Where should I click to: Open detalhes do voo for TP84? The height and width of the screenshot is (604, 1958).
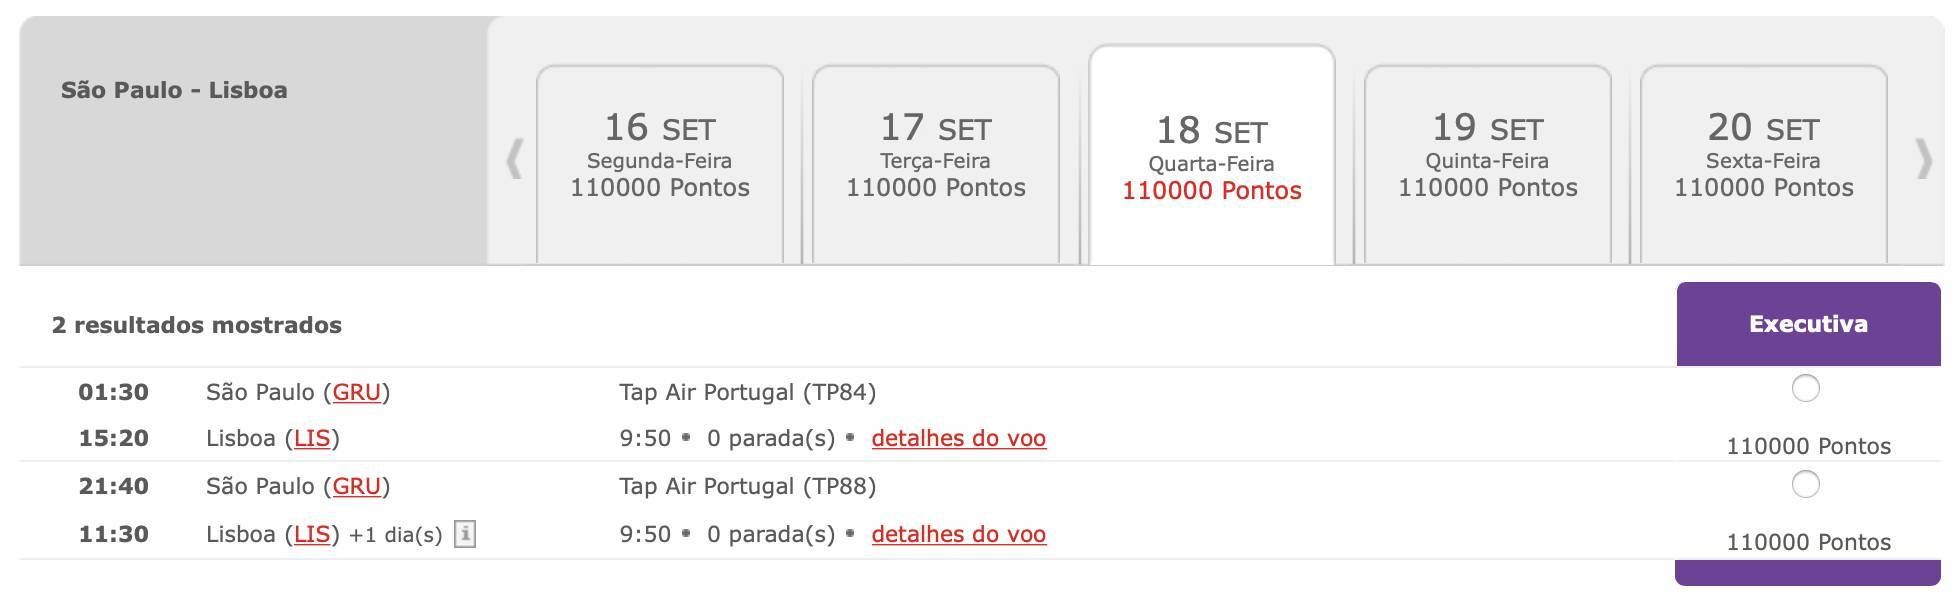[x=959, y=438]
